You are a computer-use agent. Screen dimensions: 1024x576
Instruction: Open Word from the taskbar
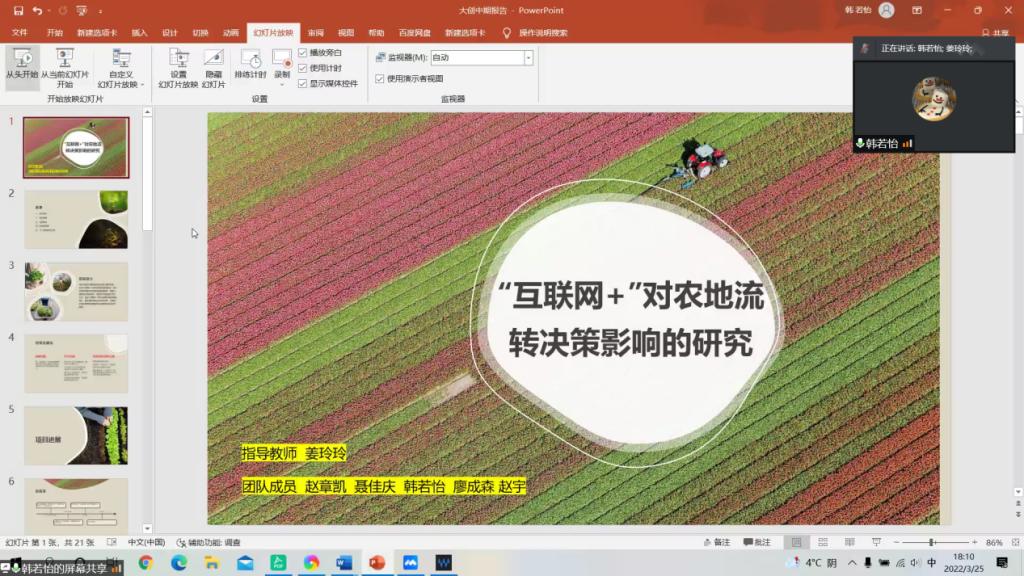pos(344,563)
